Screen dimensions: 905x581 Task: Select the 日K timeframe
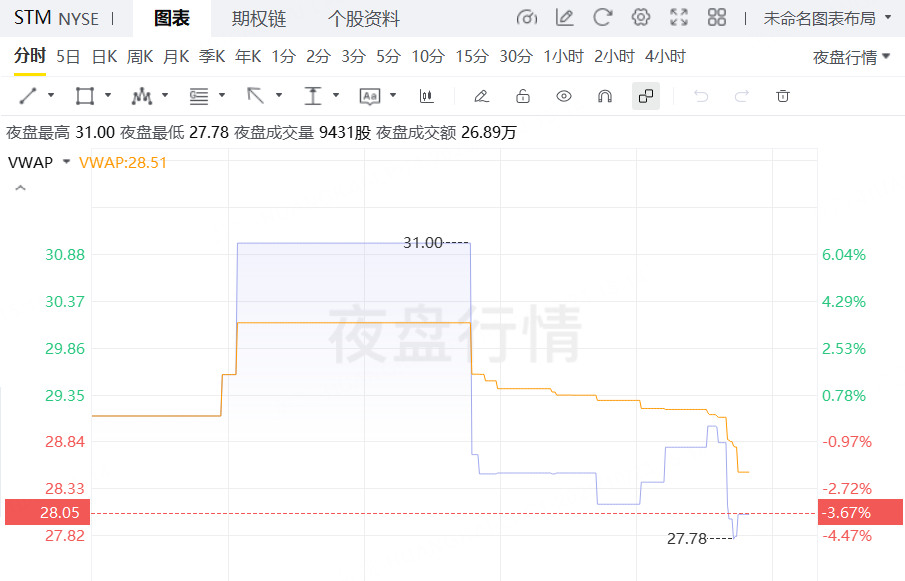coord(104,56)
